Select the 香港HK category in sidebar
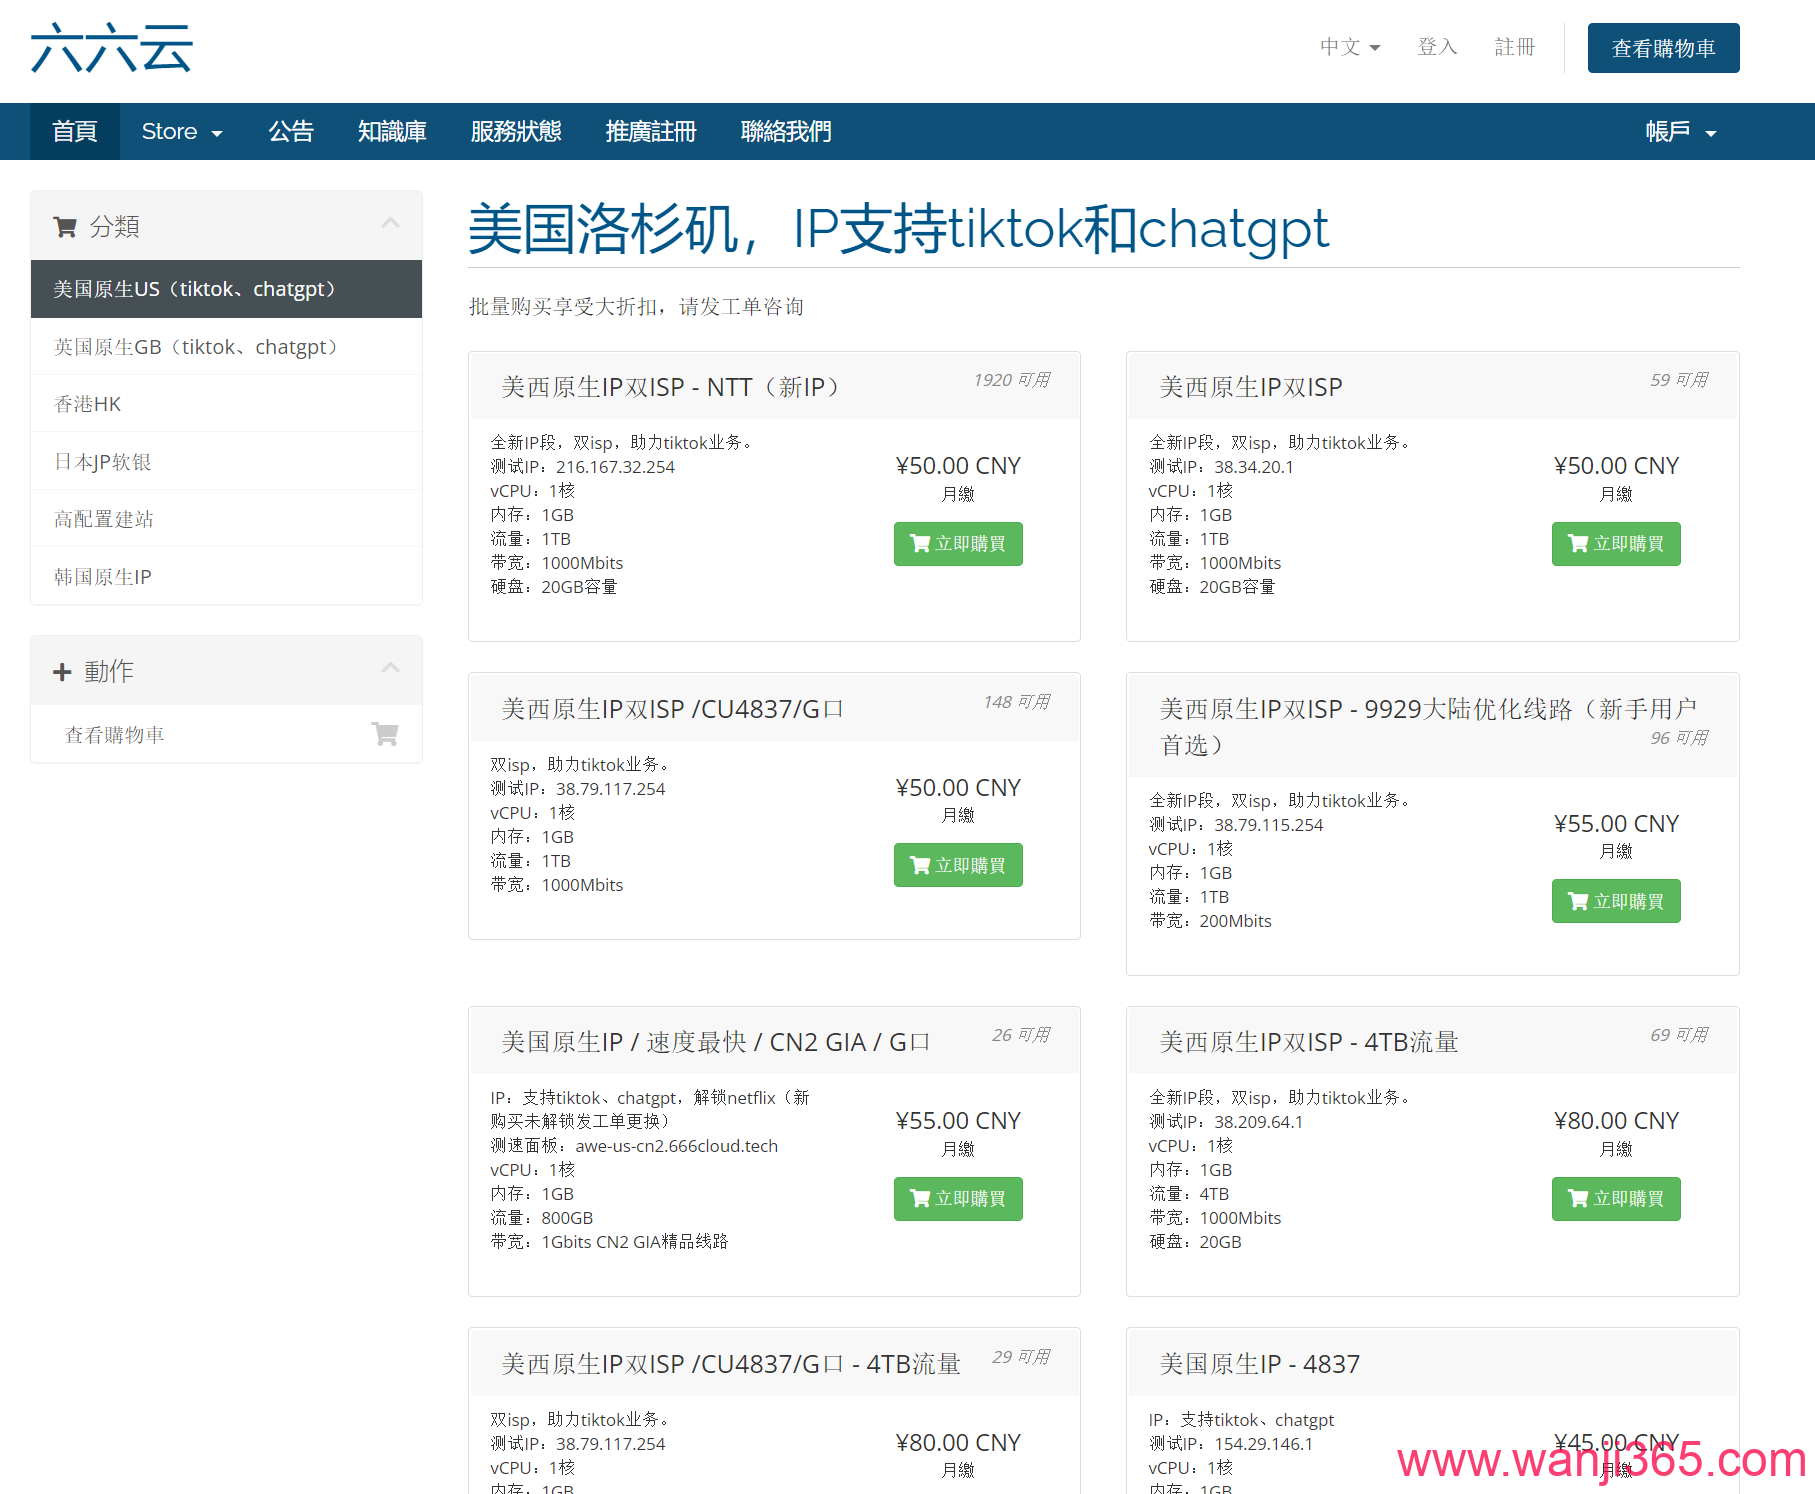This screenshot has height=1494, width=1815. (87, 404)
